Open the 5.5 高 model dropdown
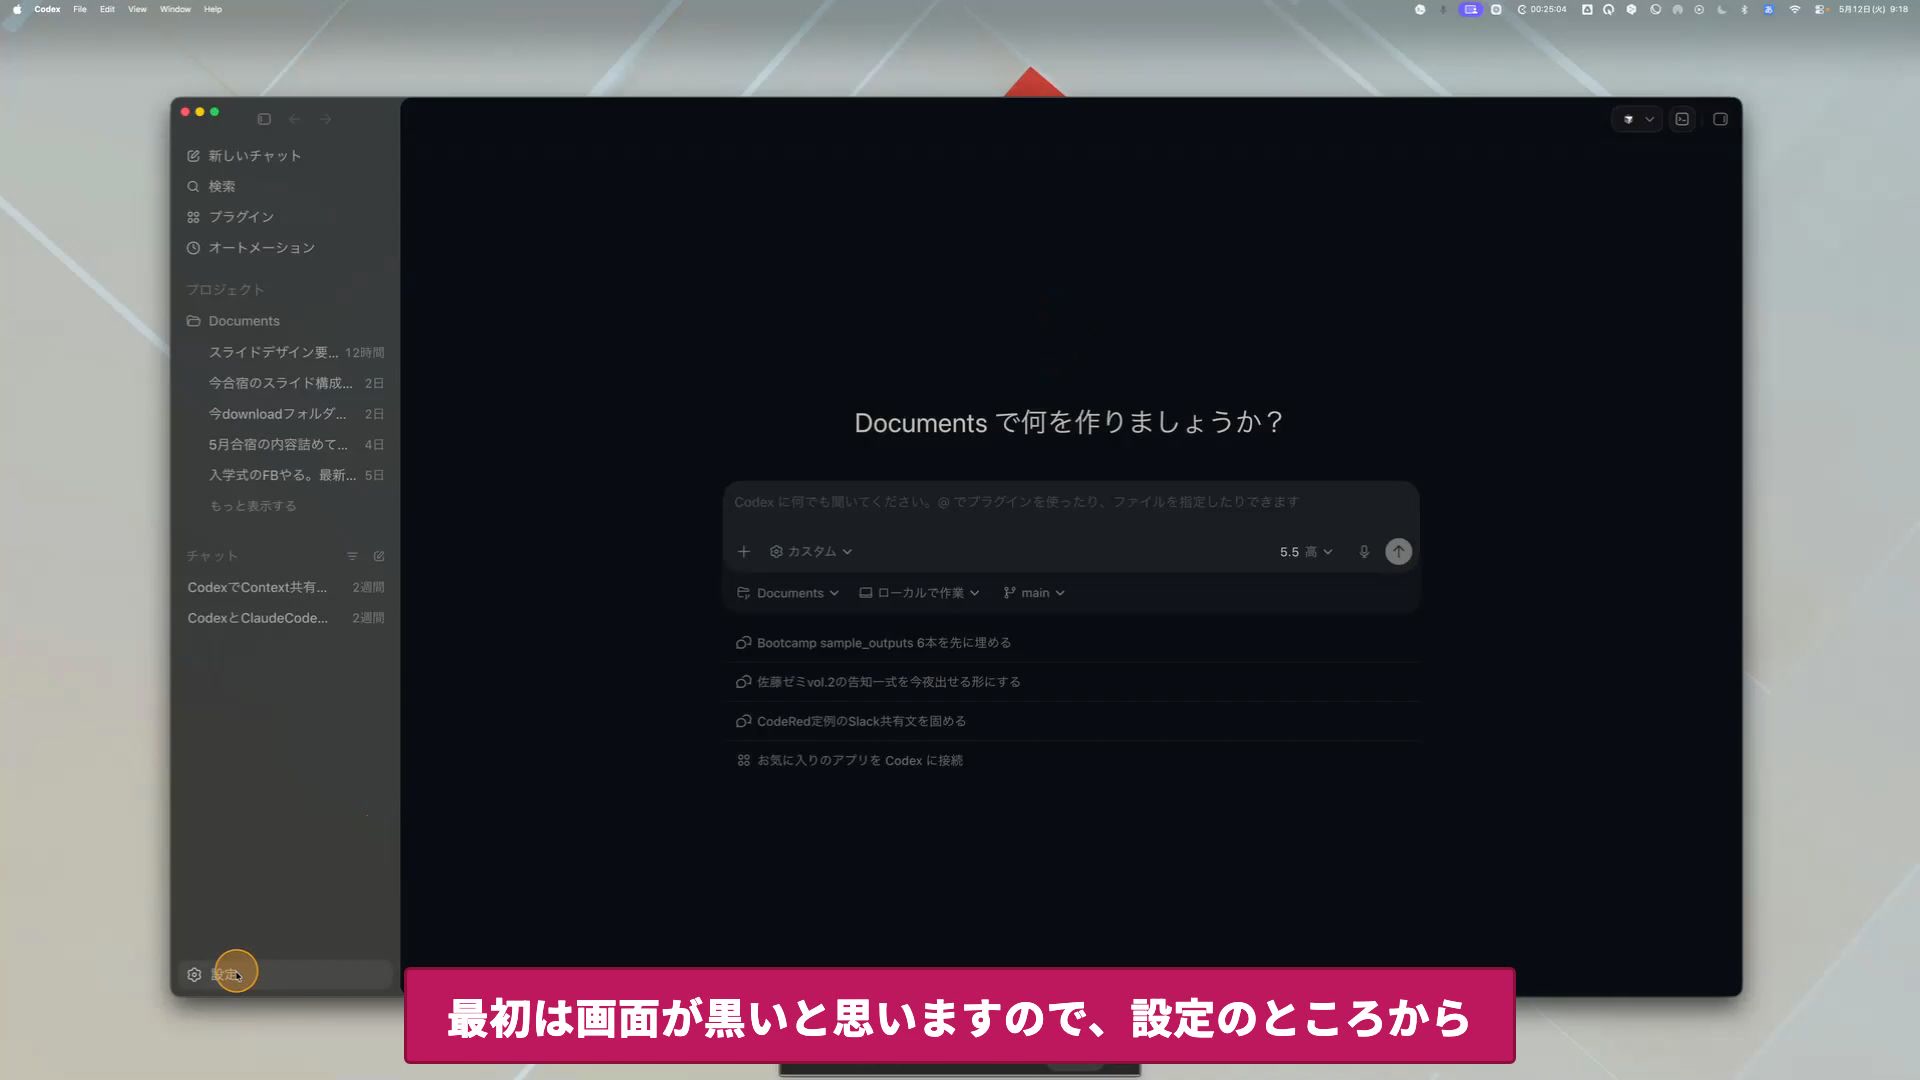The image size is (1920, 1080). point(1306,552)
